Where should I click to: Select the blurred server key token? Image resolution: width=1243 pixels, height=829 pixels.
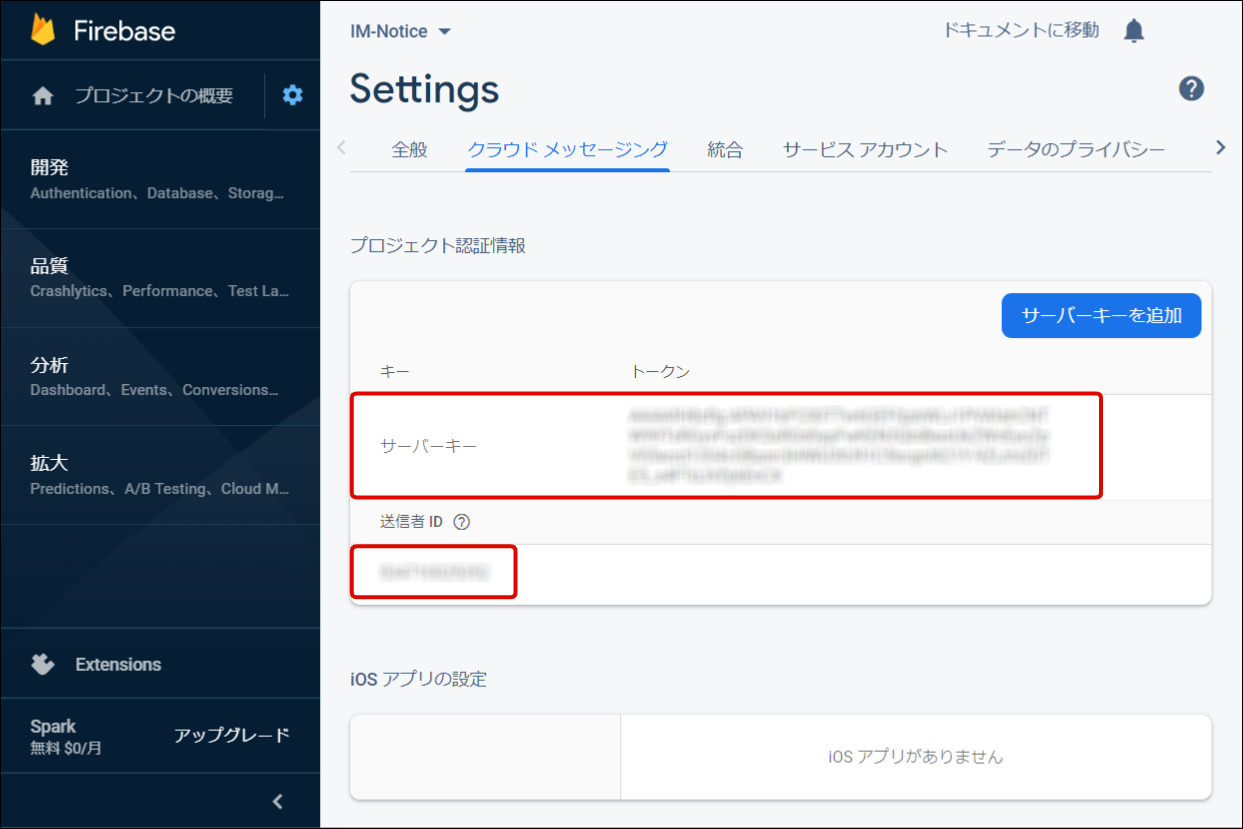(838, 446)
